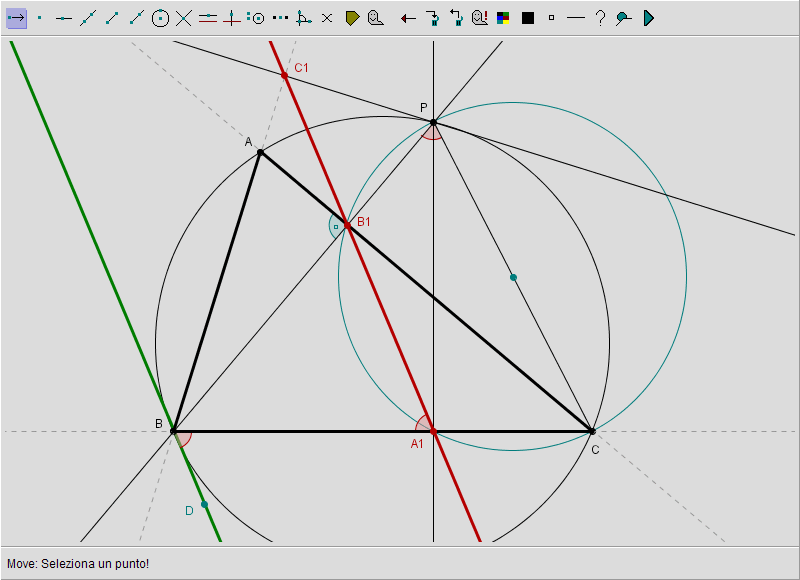
Task: Select the red point C1
Action: [x=285, y=75]
